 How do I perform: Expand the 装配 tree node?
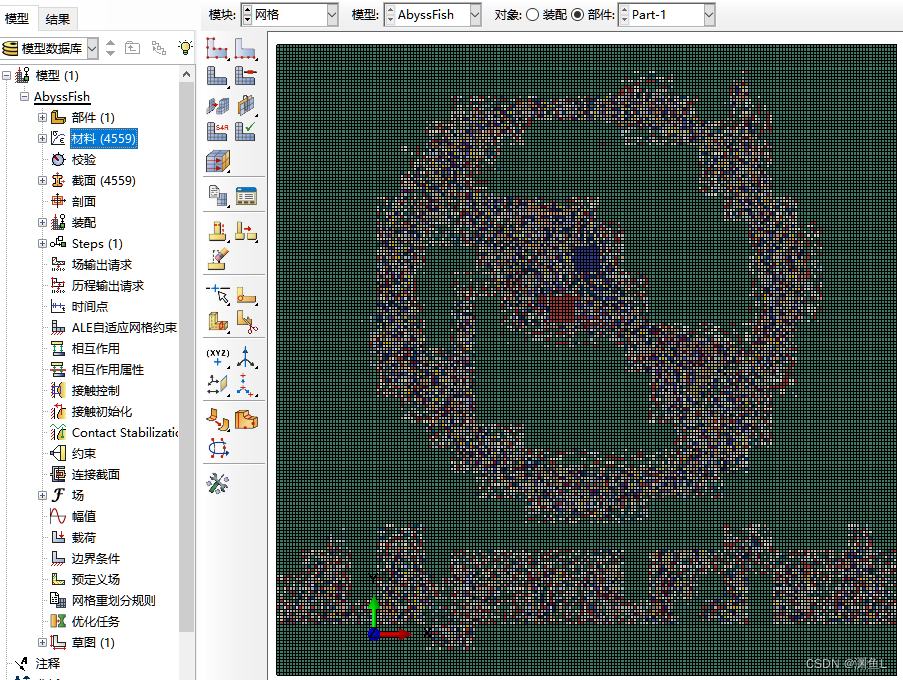[42, 222]
